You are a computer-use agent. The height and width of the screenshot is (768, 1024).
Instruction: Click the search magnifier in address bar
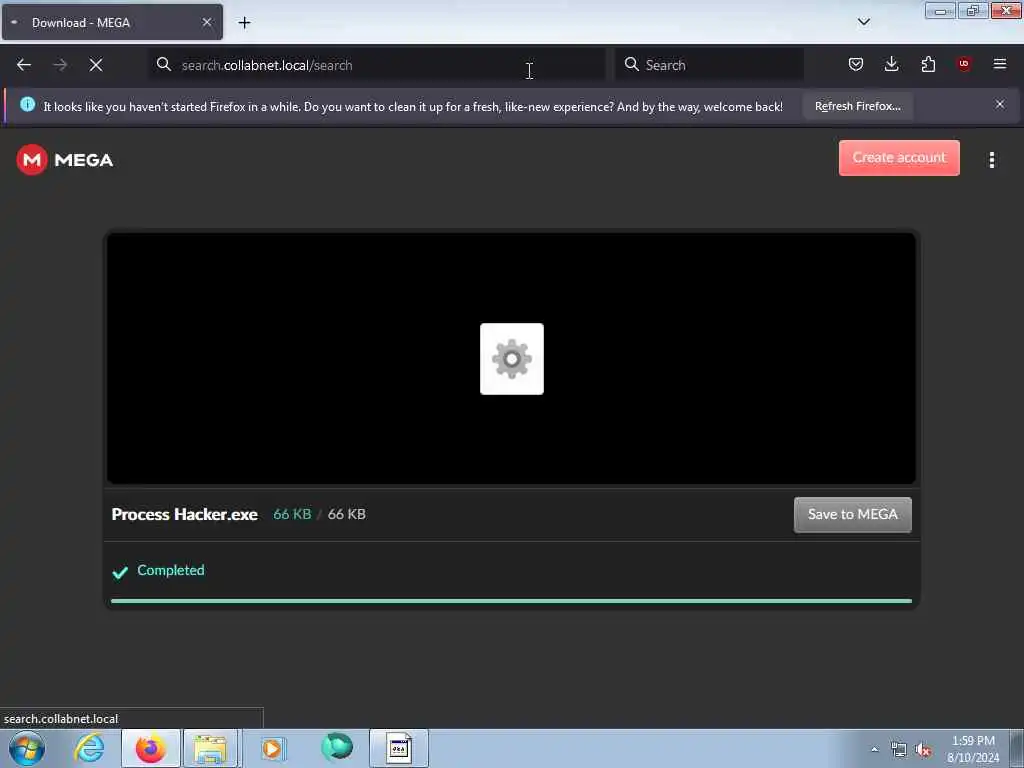point(164,64)
